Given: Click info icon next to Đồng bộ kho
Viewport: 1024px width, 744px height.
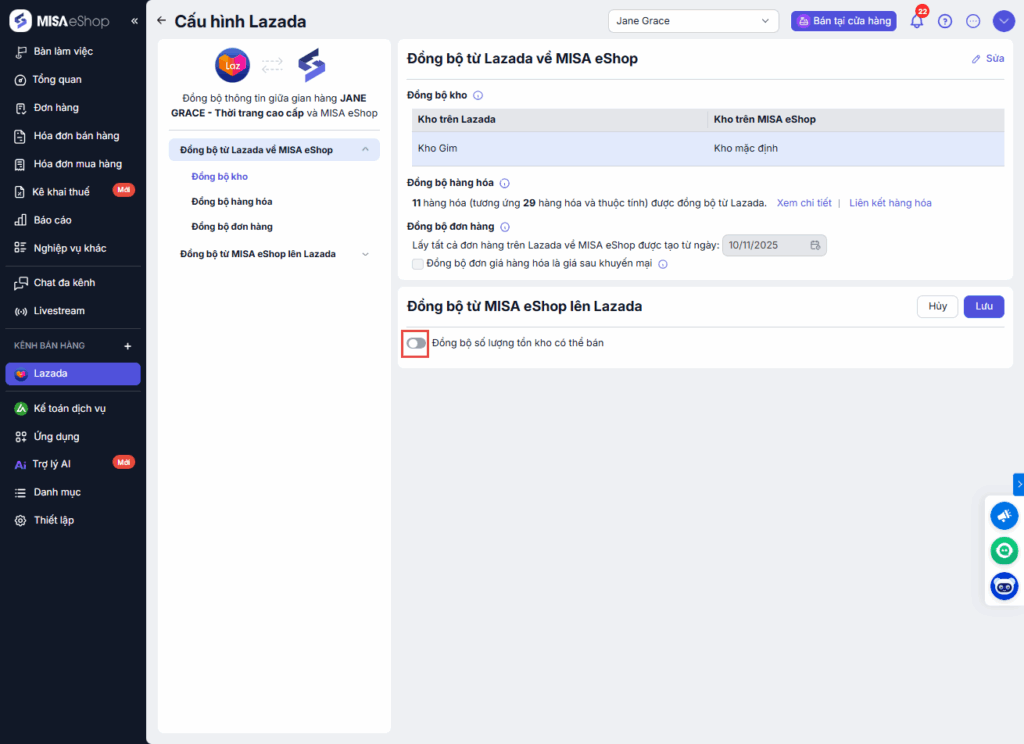Looking at the screenshot, I should [x=478, y=95].
